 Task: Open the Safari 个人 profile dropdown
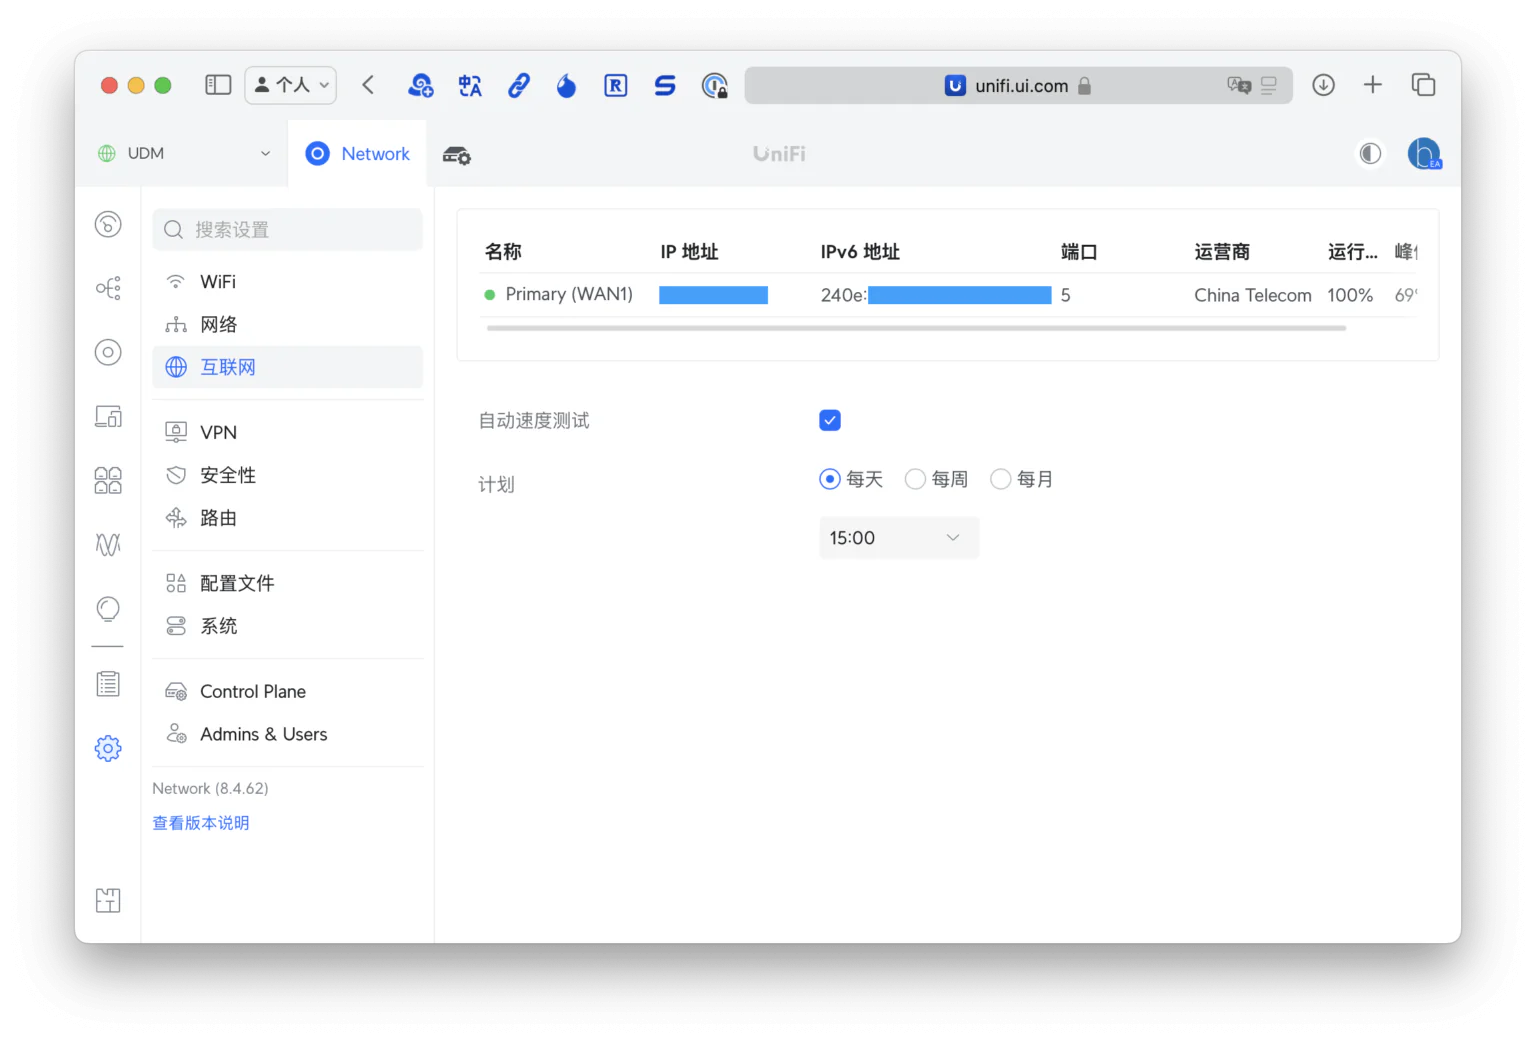[x=291, y=85]
